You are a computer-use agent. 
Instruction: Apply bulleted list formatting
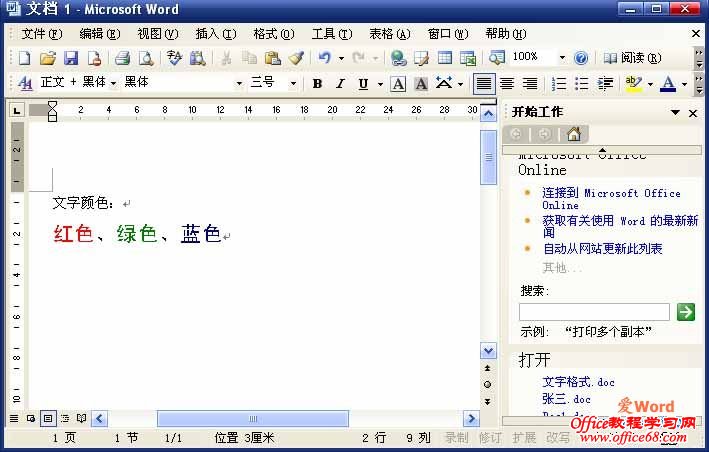tap(581, 84)
